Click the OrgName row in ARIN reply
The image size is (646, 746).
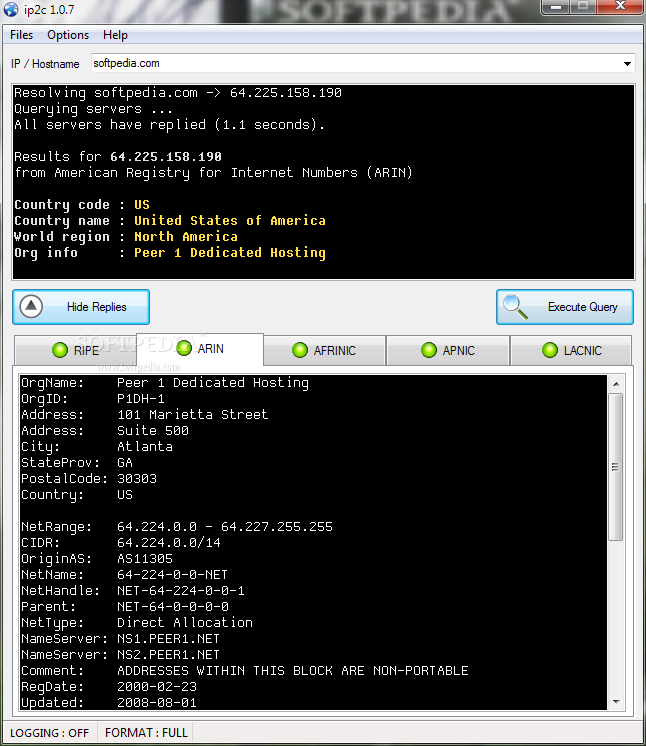pyautogui.click(x=165, y=383)
